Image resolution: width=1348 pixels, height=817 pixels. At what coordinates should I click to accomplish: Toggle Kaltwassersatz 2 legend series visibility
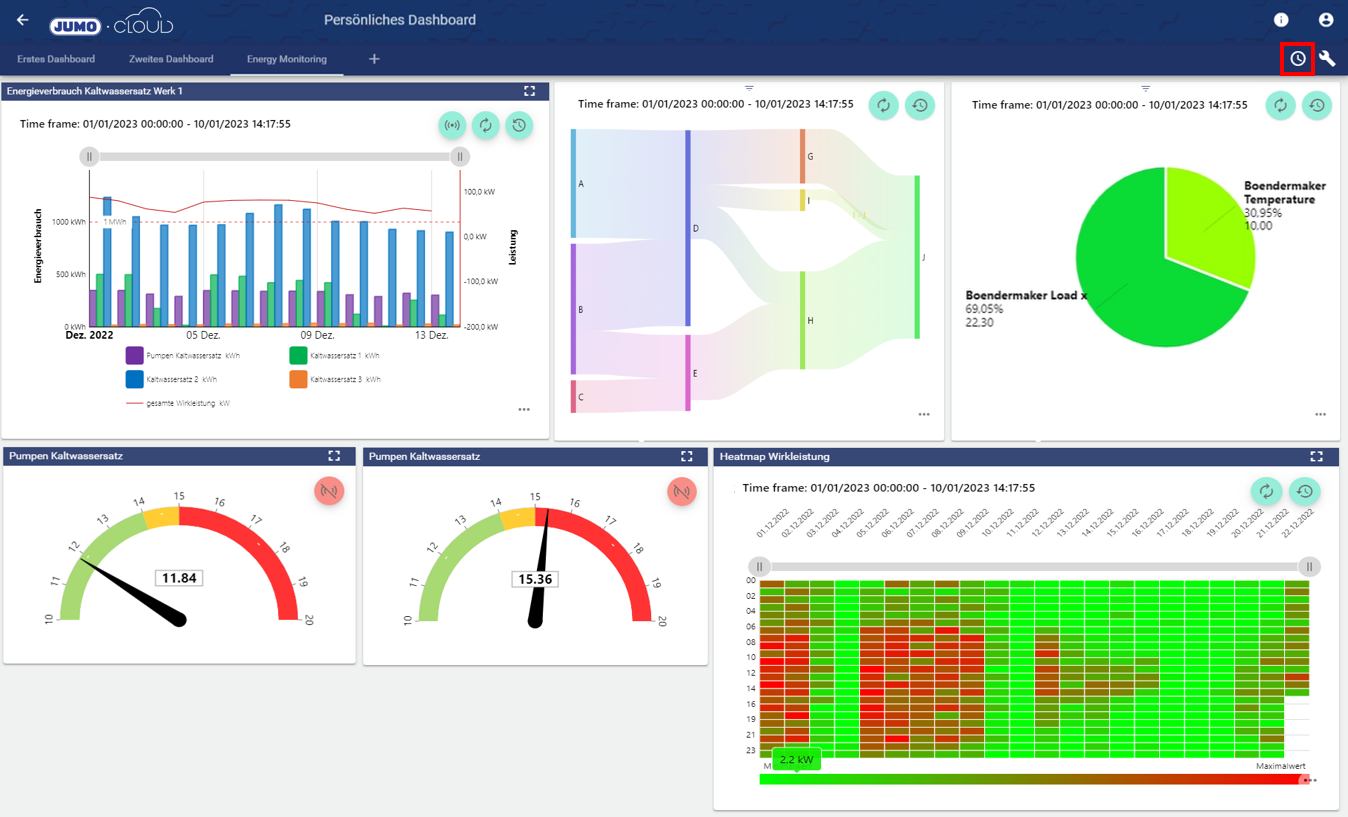pos(135,380)
